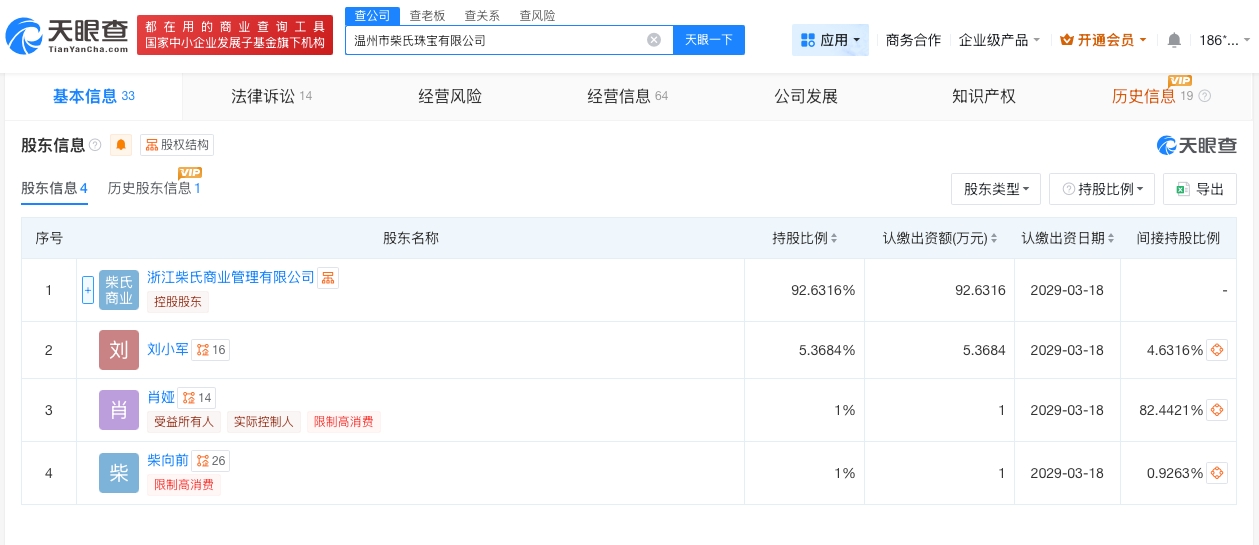
Task: Open the 股东类型 filter dropdown
Action: point(996,189)
